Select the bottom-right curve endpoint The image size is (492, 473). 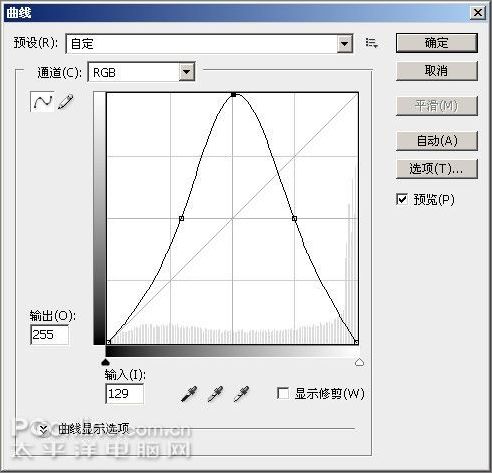pyautogui.click(x=356, y=342)
